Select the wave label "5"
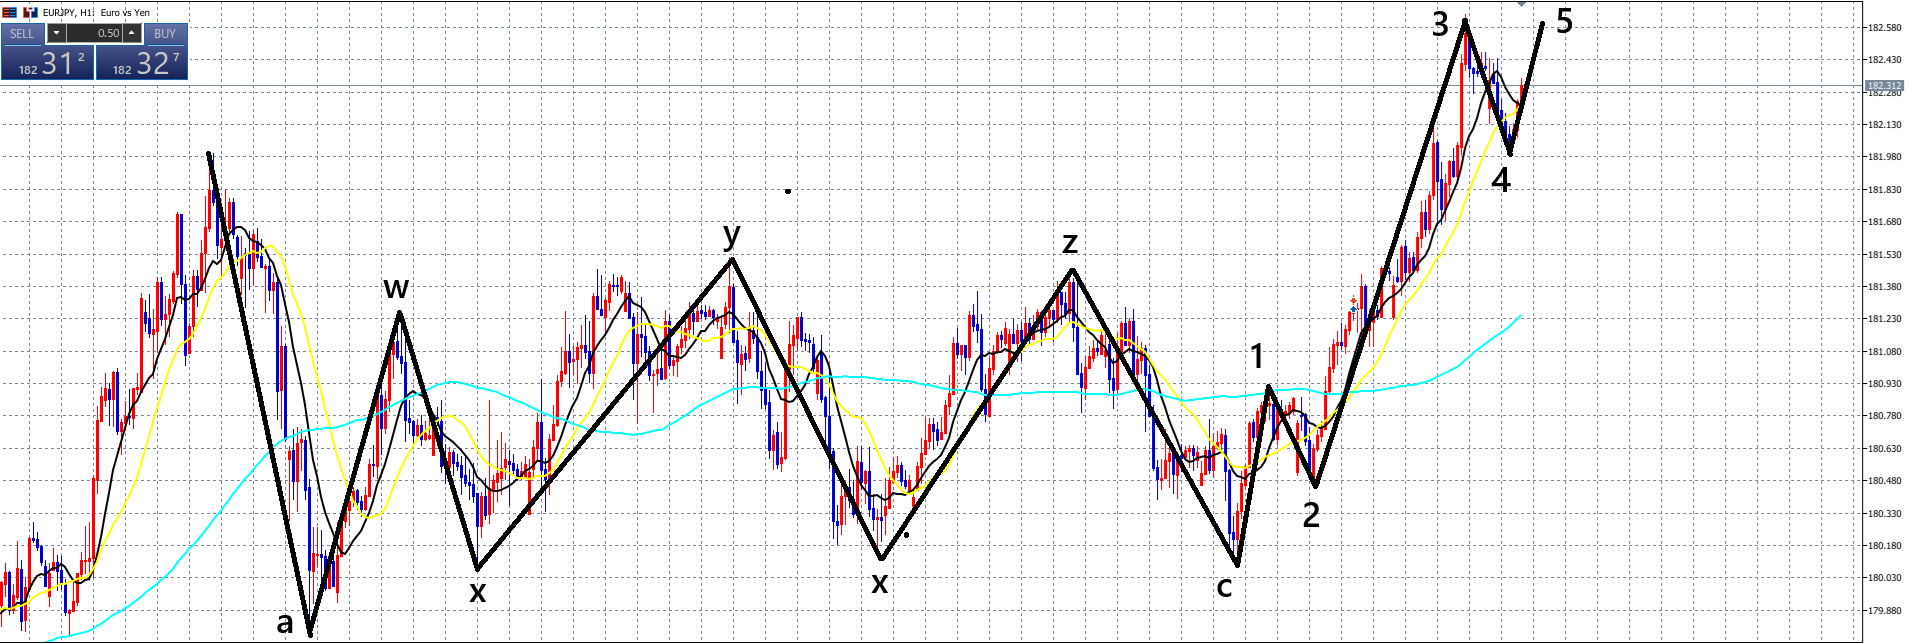 (1564, 21)
